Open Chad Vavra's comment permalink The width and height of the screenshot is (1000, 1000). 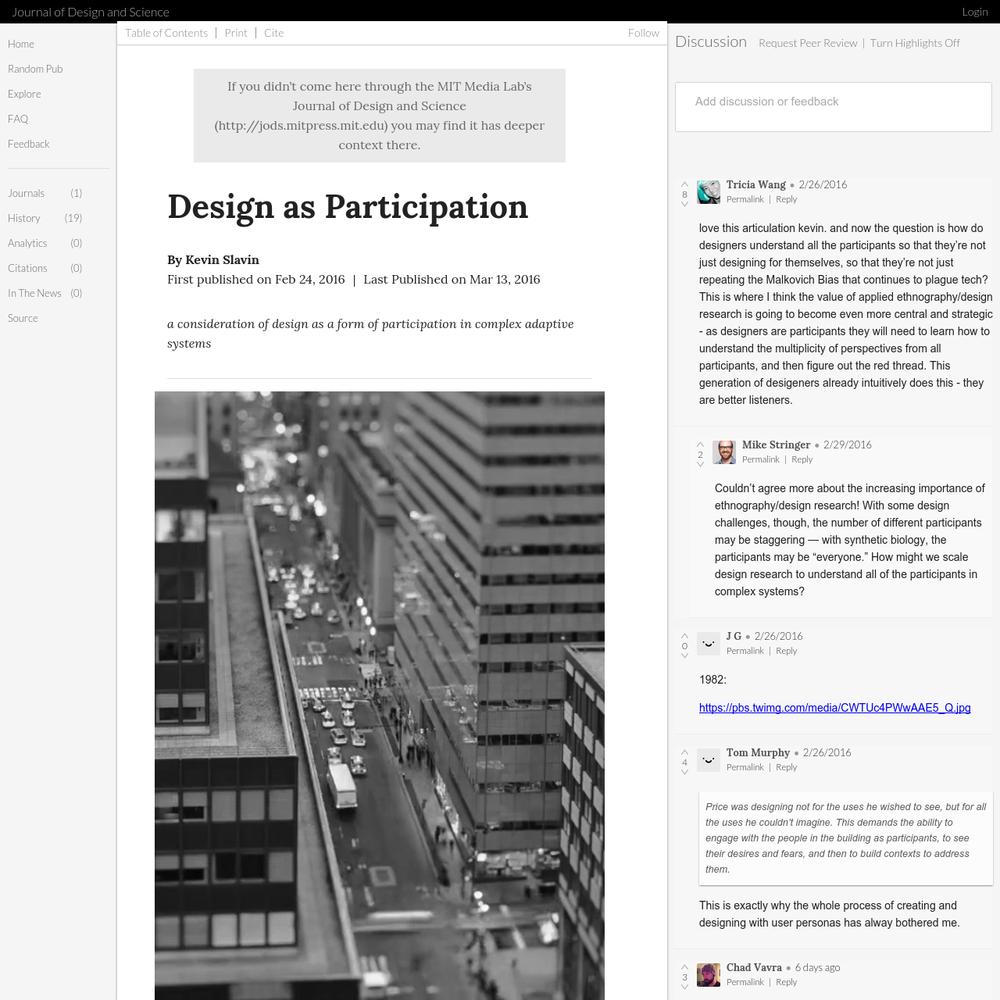click(745, 982)
